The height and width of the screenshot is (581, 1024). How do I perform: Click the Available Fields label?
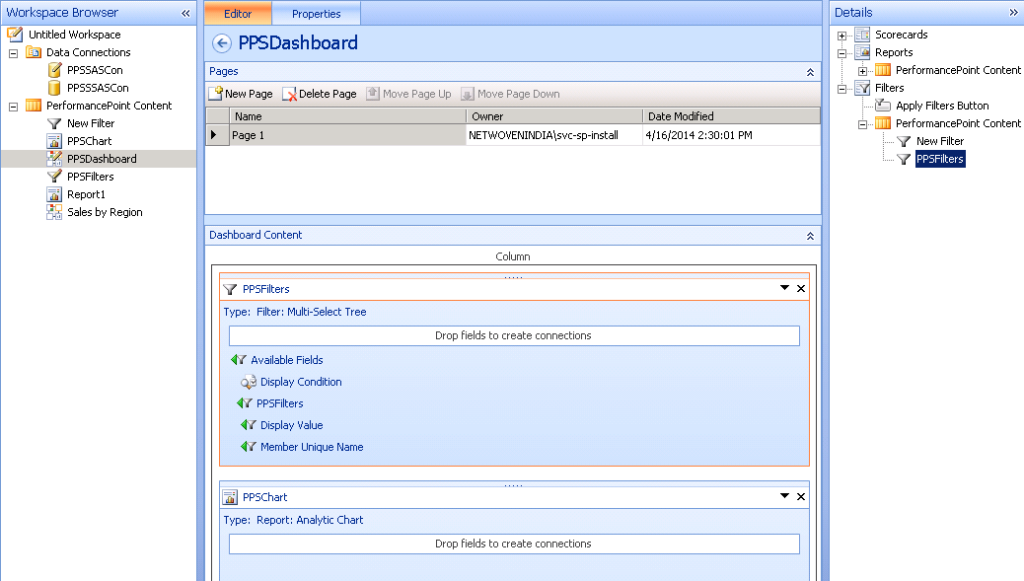click(x=287, y=360)
